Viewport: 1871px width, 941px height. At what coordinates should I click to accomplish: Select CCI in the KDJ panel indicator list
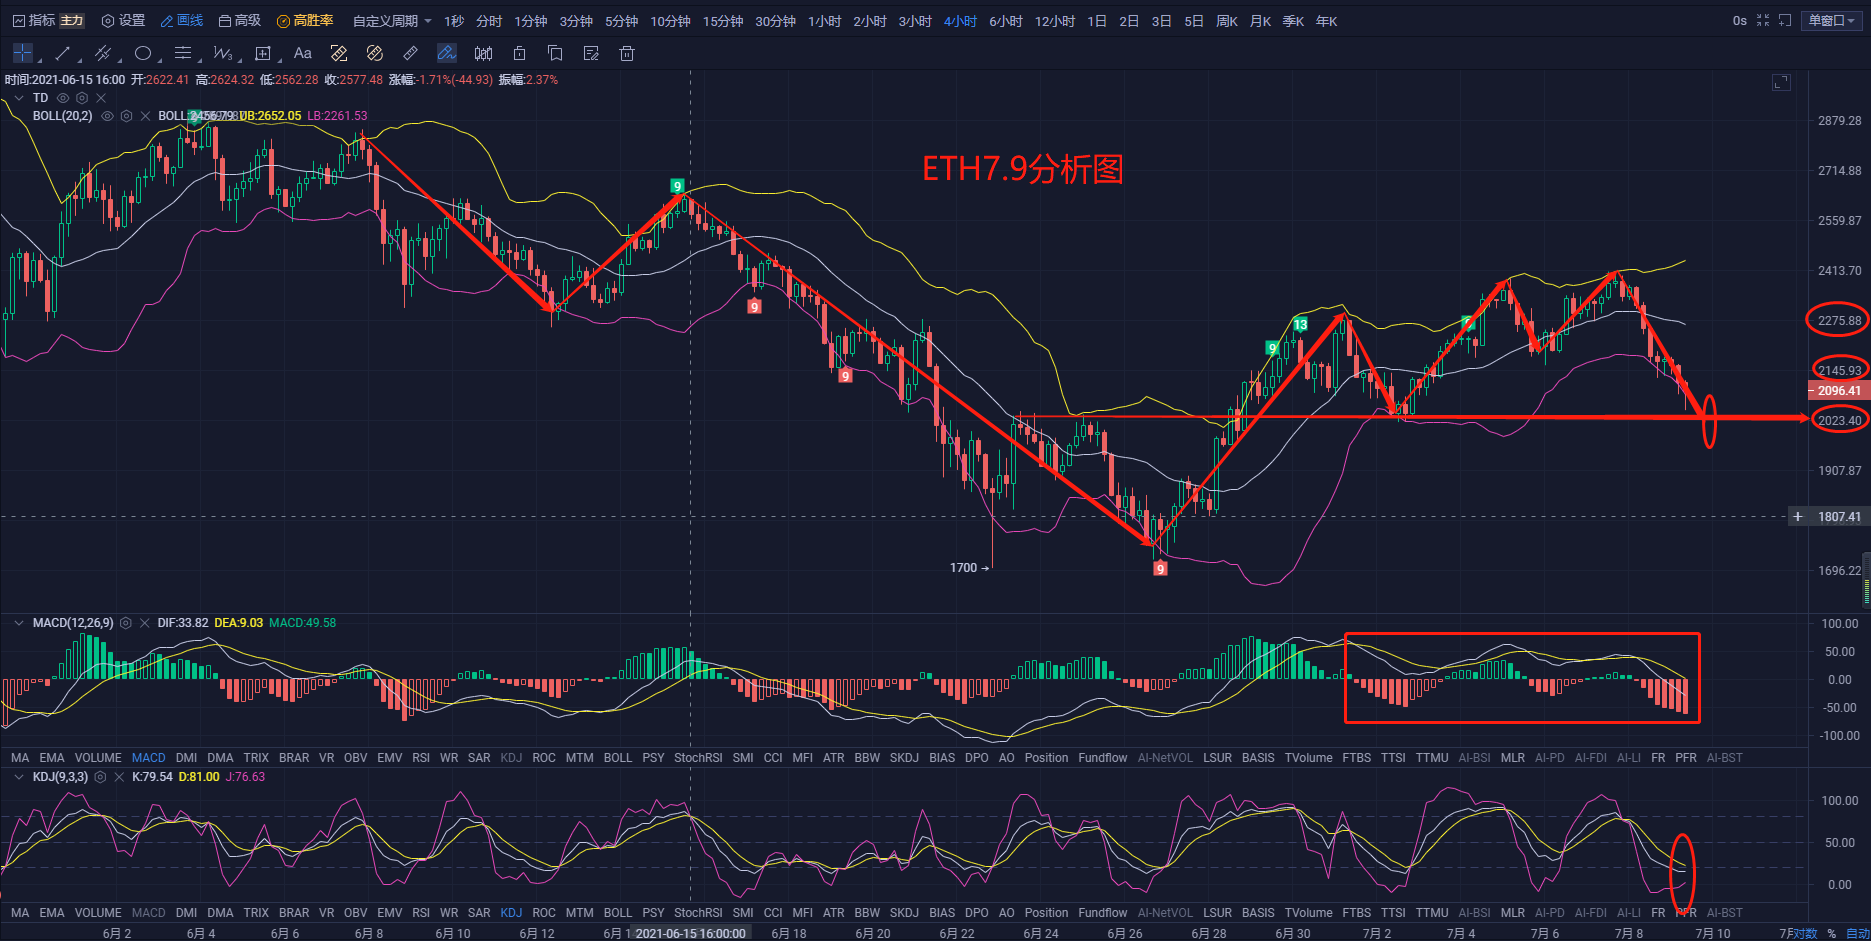(x=773, y=913)
